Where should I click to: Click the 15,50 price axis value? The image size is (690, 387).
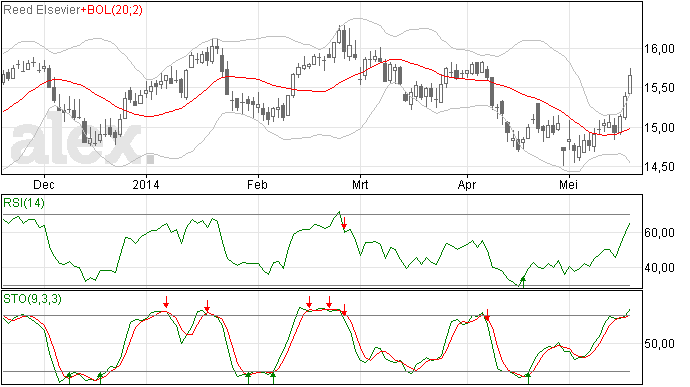[x=659, y=88]
